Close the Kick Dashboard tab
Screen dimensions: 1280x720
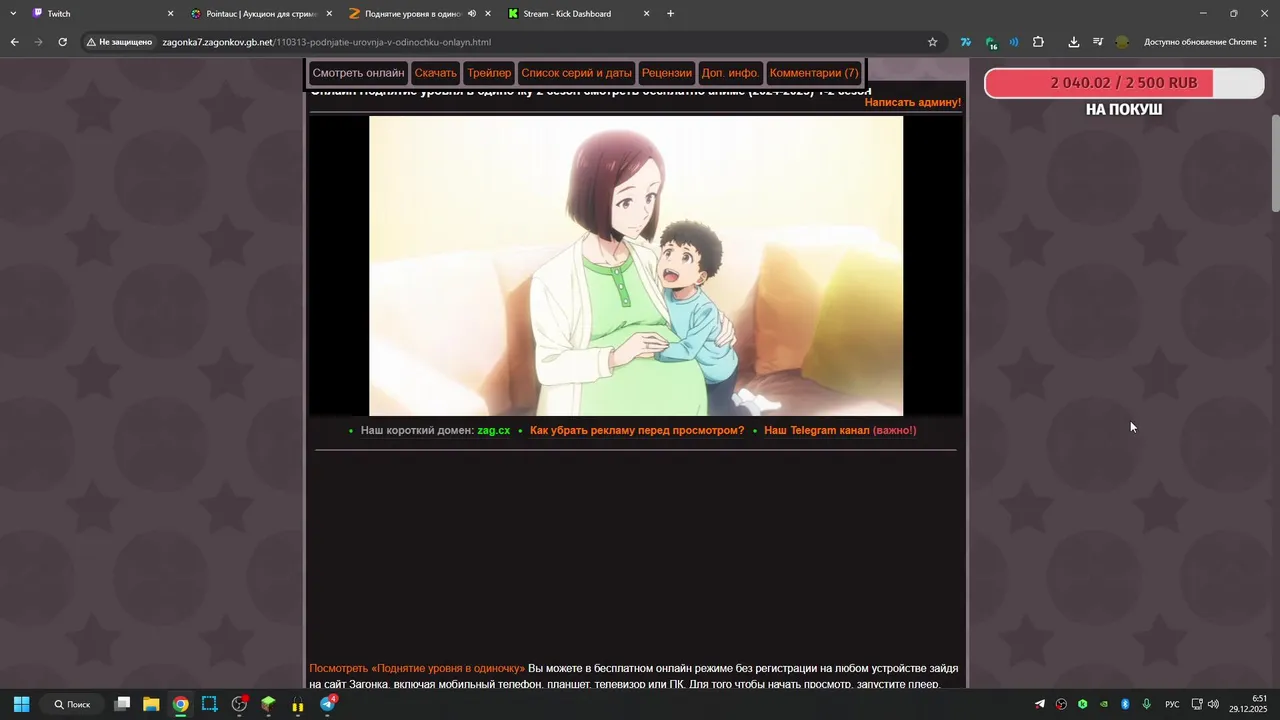pos(646,14)
